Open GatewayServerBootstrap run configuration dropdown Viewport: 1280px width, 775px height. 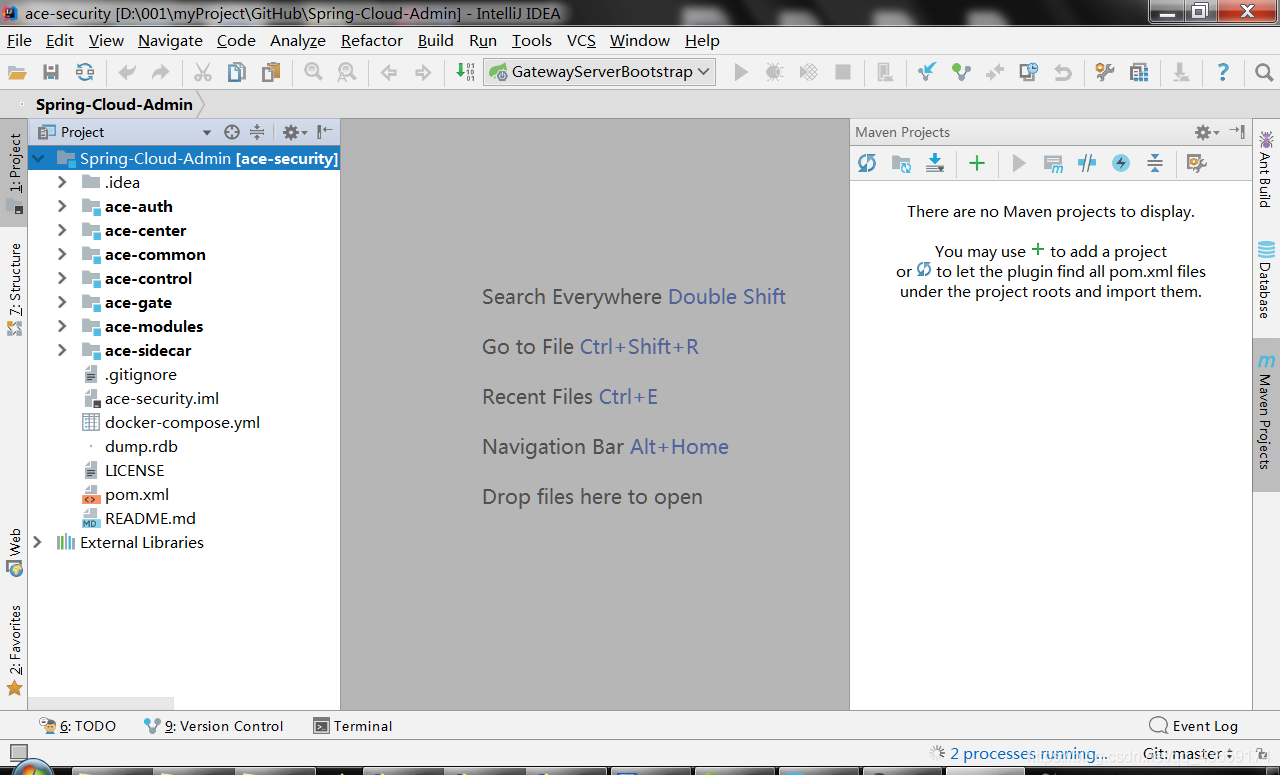pyautogui.click(x=599, y=72)
